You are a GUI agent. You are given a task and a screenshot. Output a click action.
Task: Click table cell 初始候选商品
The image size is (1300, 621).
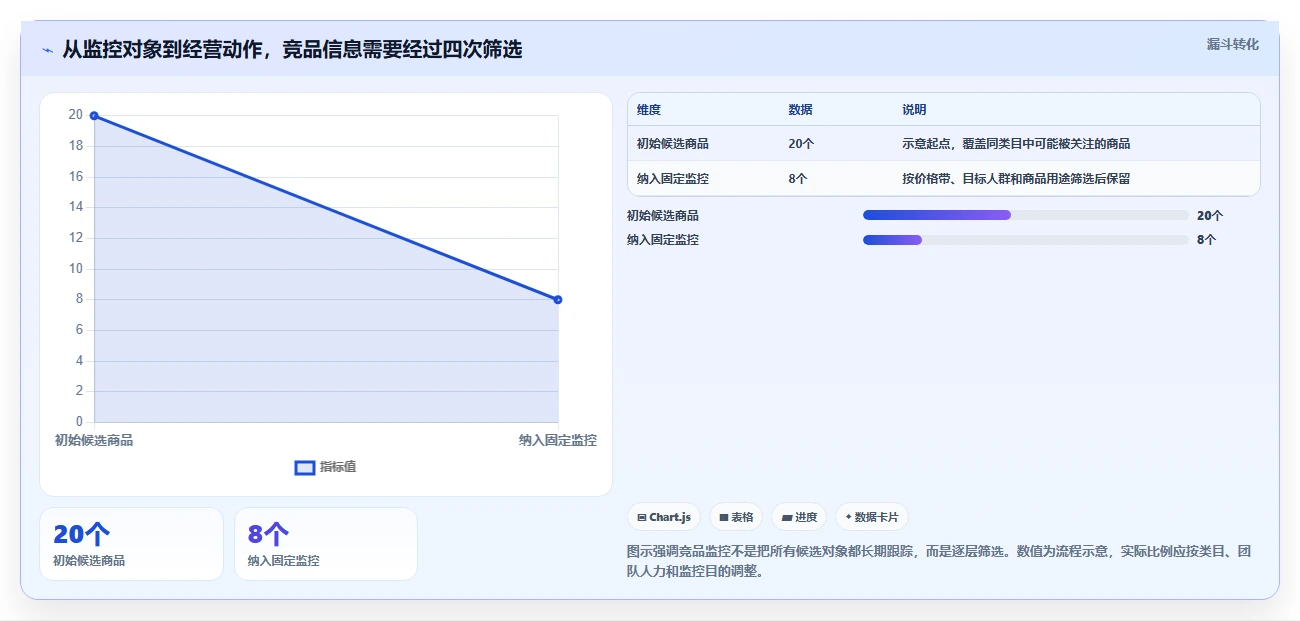(x=672, y=144)
